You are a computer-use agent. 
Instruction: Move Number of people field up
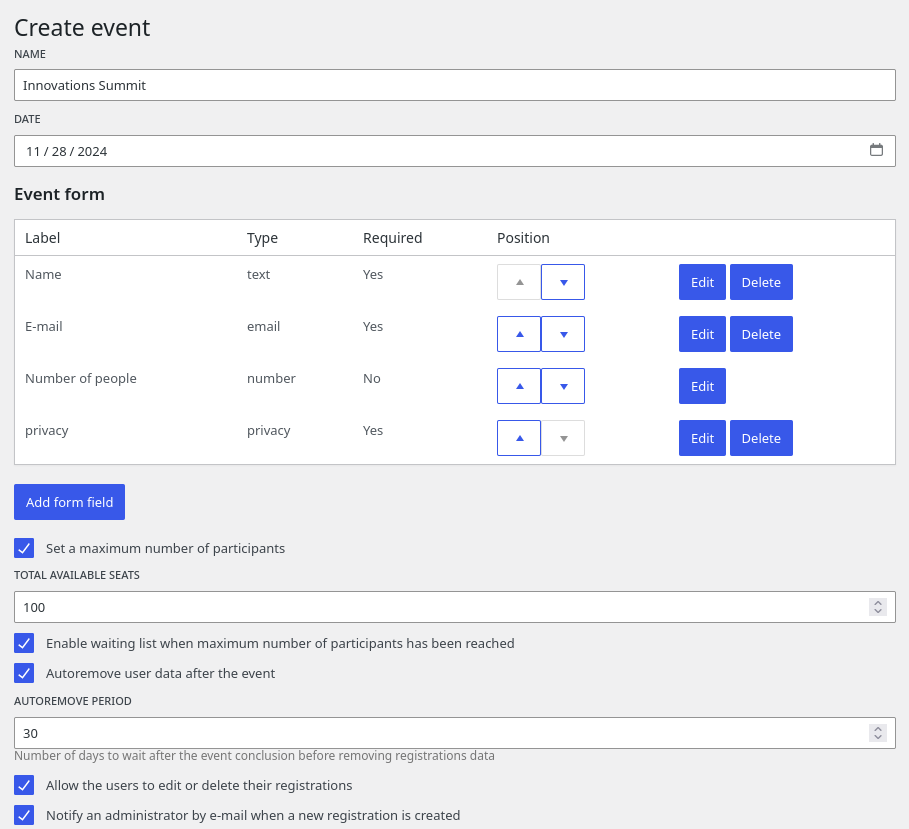pyautogui.click(x=519, y=386)
